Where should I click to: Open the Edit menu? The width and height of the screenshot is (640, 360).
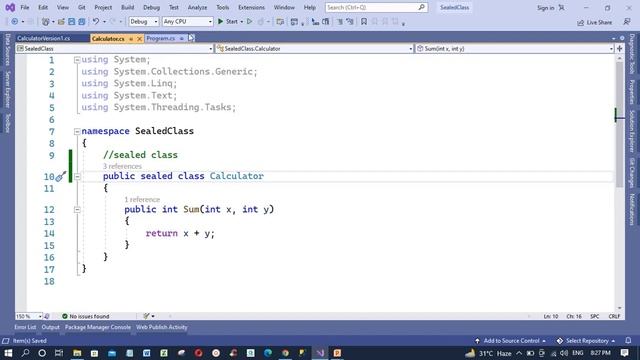[43, 7]
